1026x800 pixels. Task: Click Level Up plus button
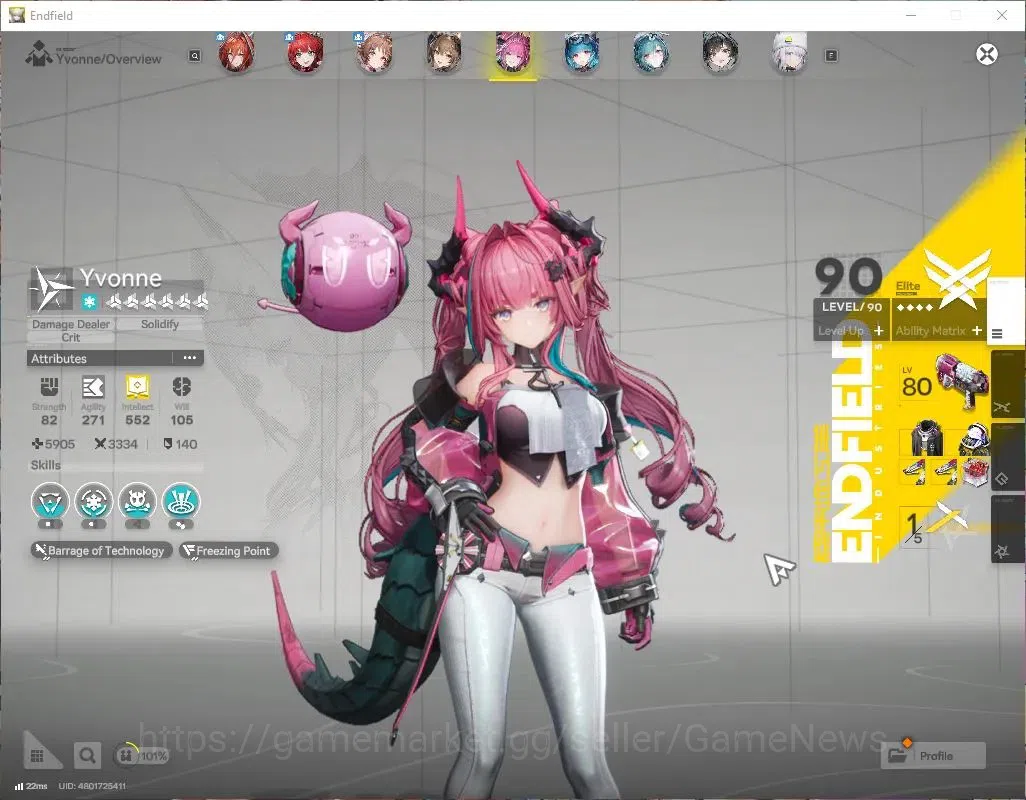pyautogui.click(x=878, y=331)
